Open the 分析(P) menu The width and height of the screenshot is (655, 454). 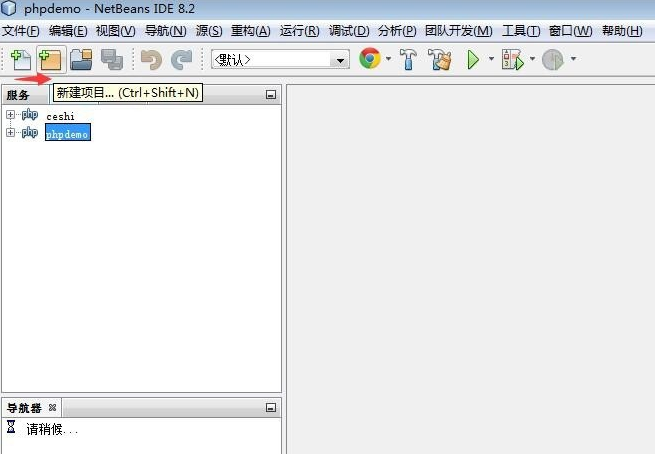(x=397, y=31)
